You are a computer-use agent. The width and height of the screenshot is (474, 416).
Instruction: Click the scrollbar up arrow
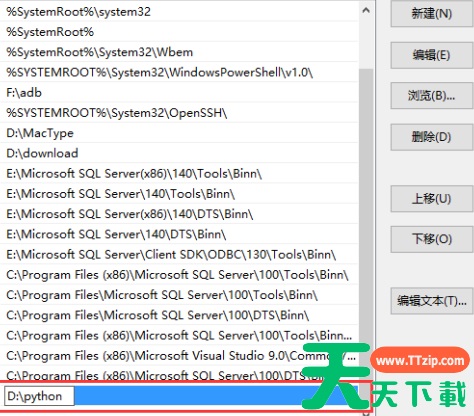(366, 10)
